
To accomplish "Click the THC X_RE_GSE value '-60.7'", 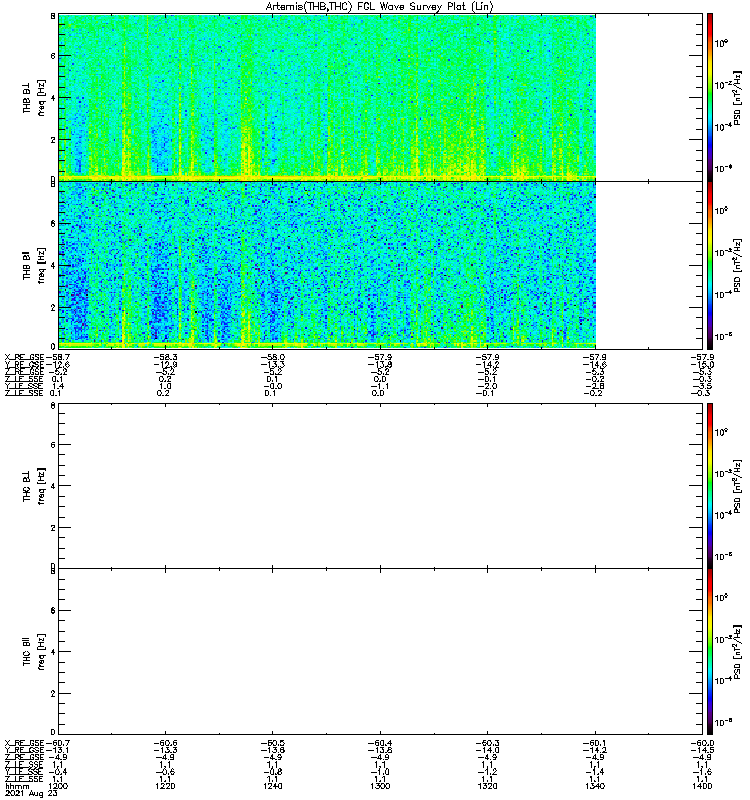I will pos(57,743).
